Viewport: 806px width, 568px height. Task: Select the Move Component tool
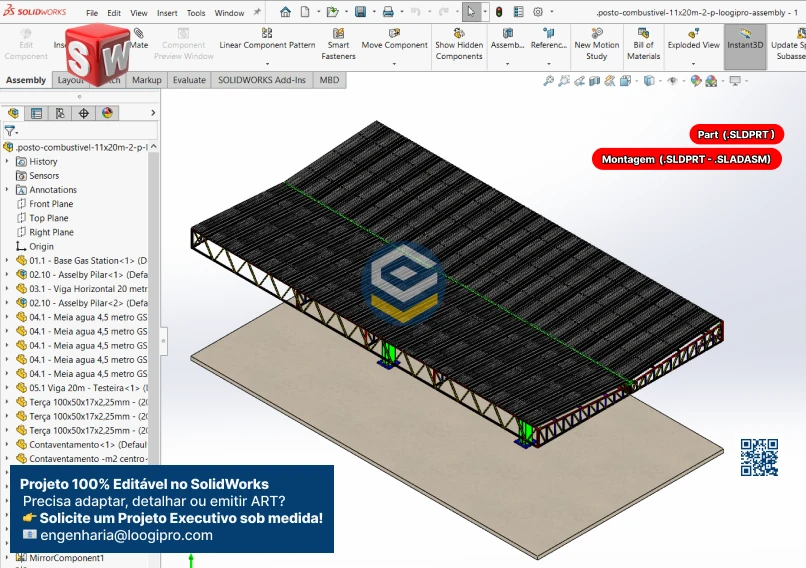[x=394, y=45]
